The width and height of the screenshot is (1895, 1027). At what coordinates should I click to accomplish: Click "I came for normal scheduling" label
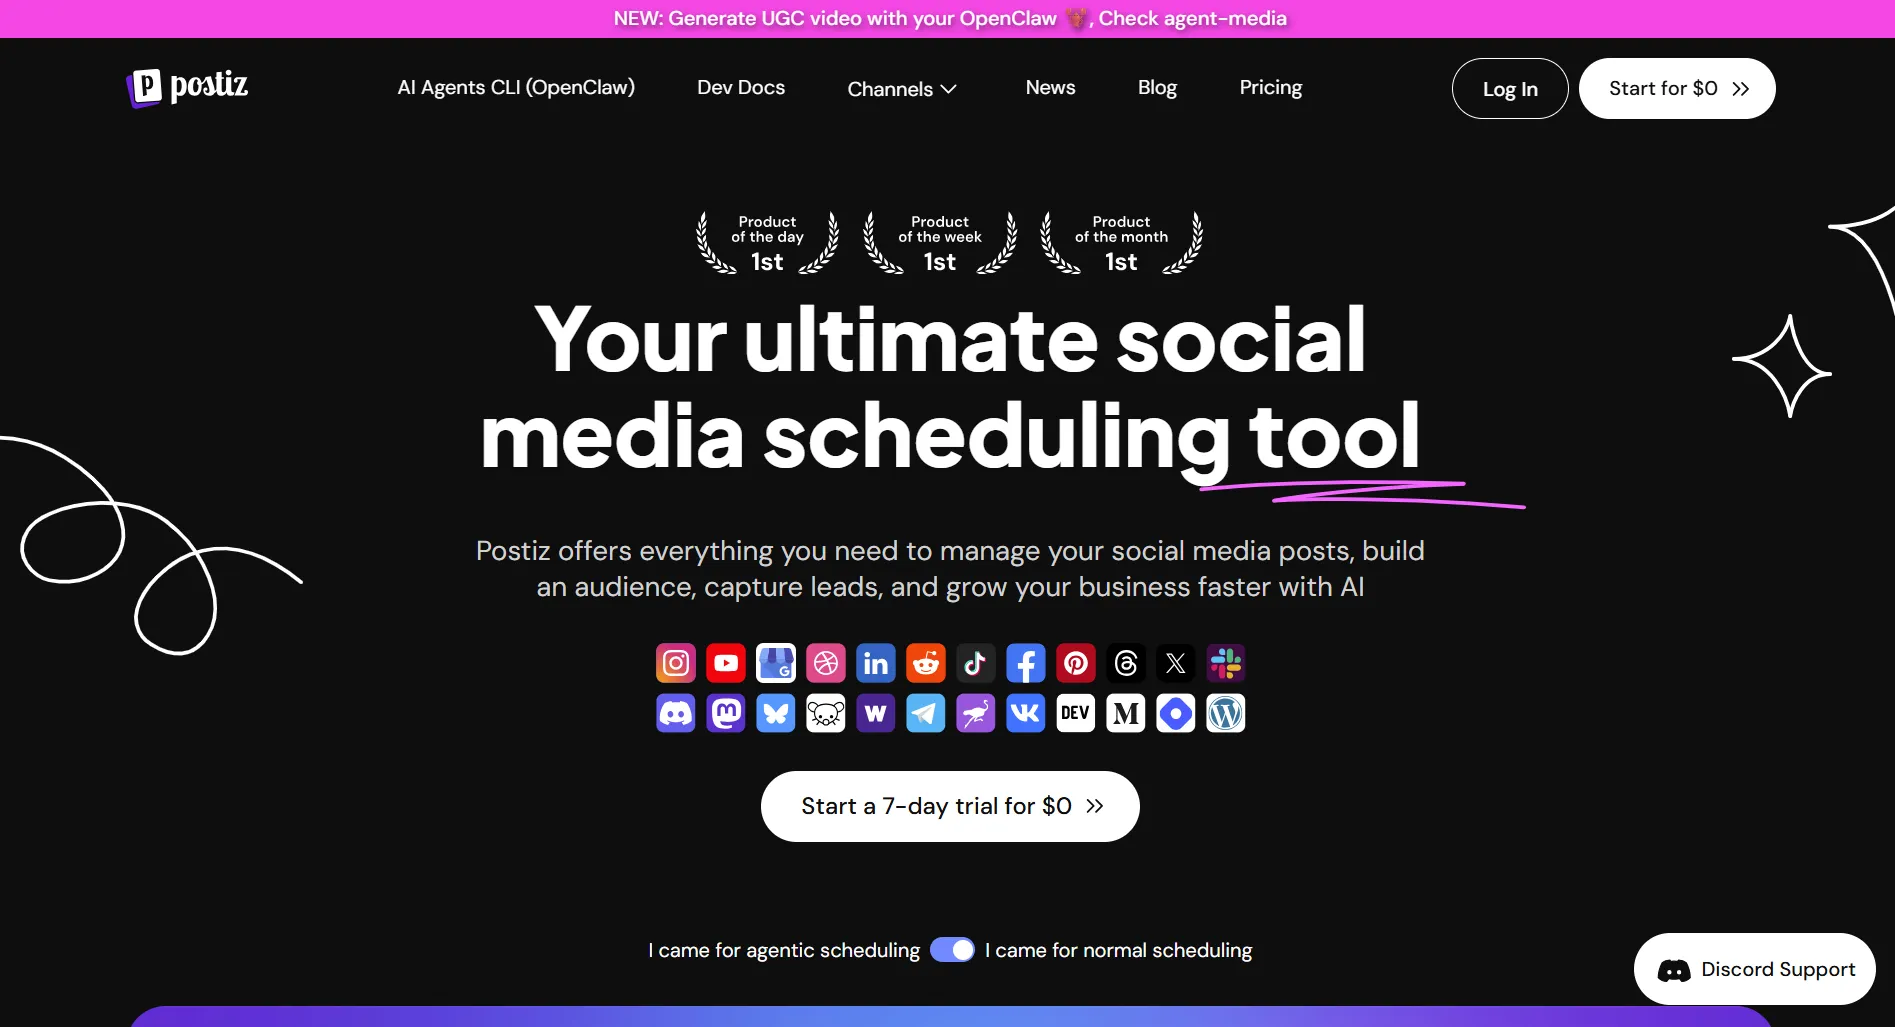point(1118,950)
